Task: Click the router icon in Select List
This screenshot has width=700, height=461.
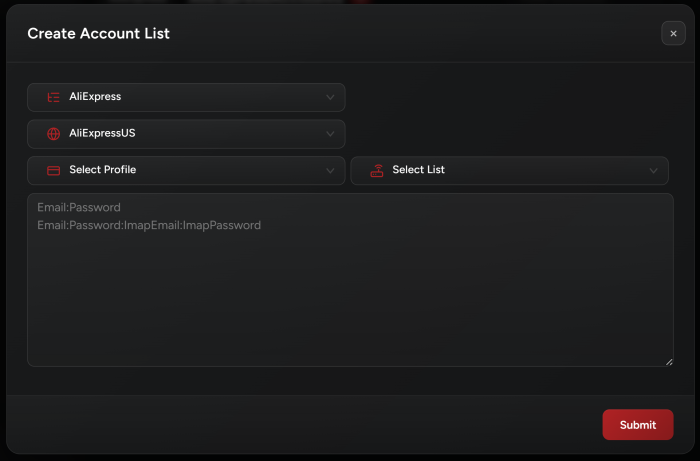Action: click(x=377, y=170)
